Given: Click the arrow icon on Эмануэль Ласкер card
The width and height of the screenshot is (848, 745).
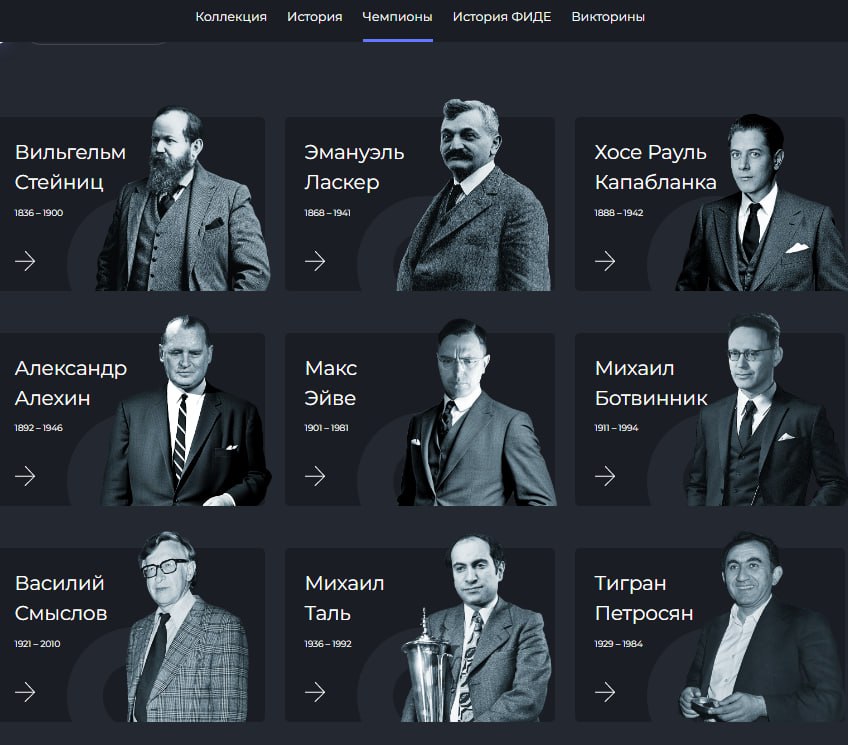Looking at the screenshot, I should (x=315, y=261).
